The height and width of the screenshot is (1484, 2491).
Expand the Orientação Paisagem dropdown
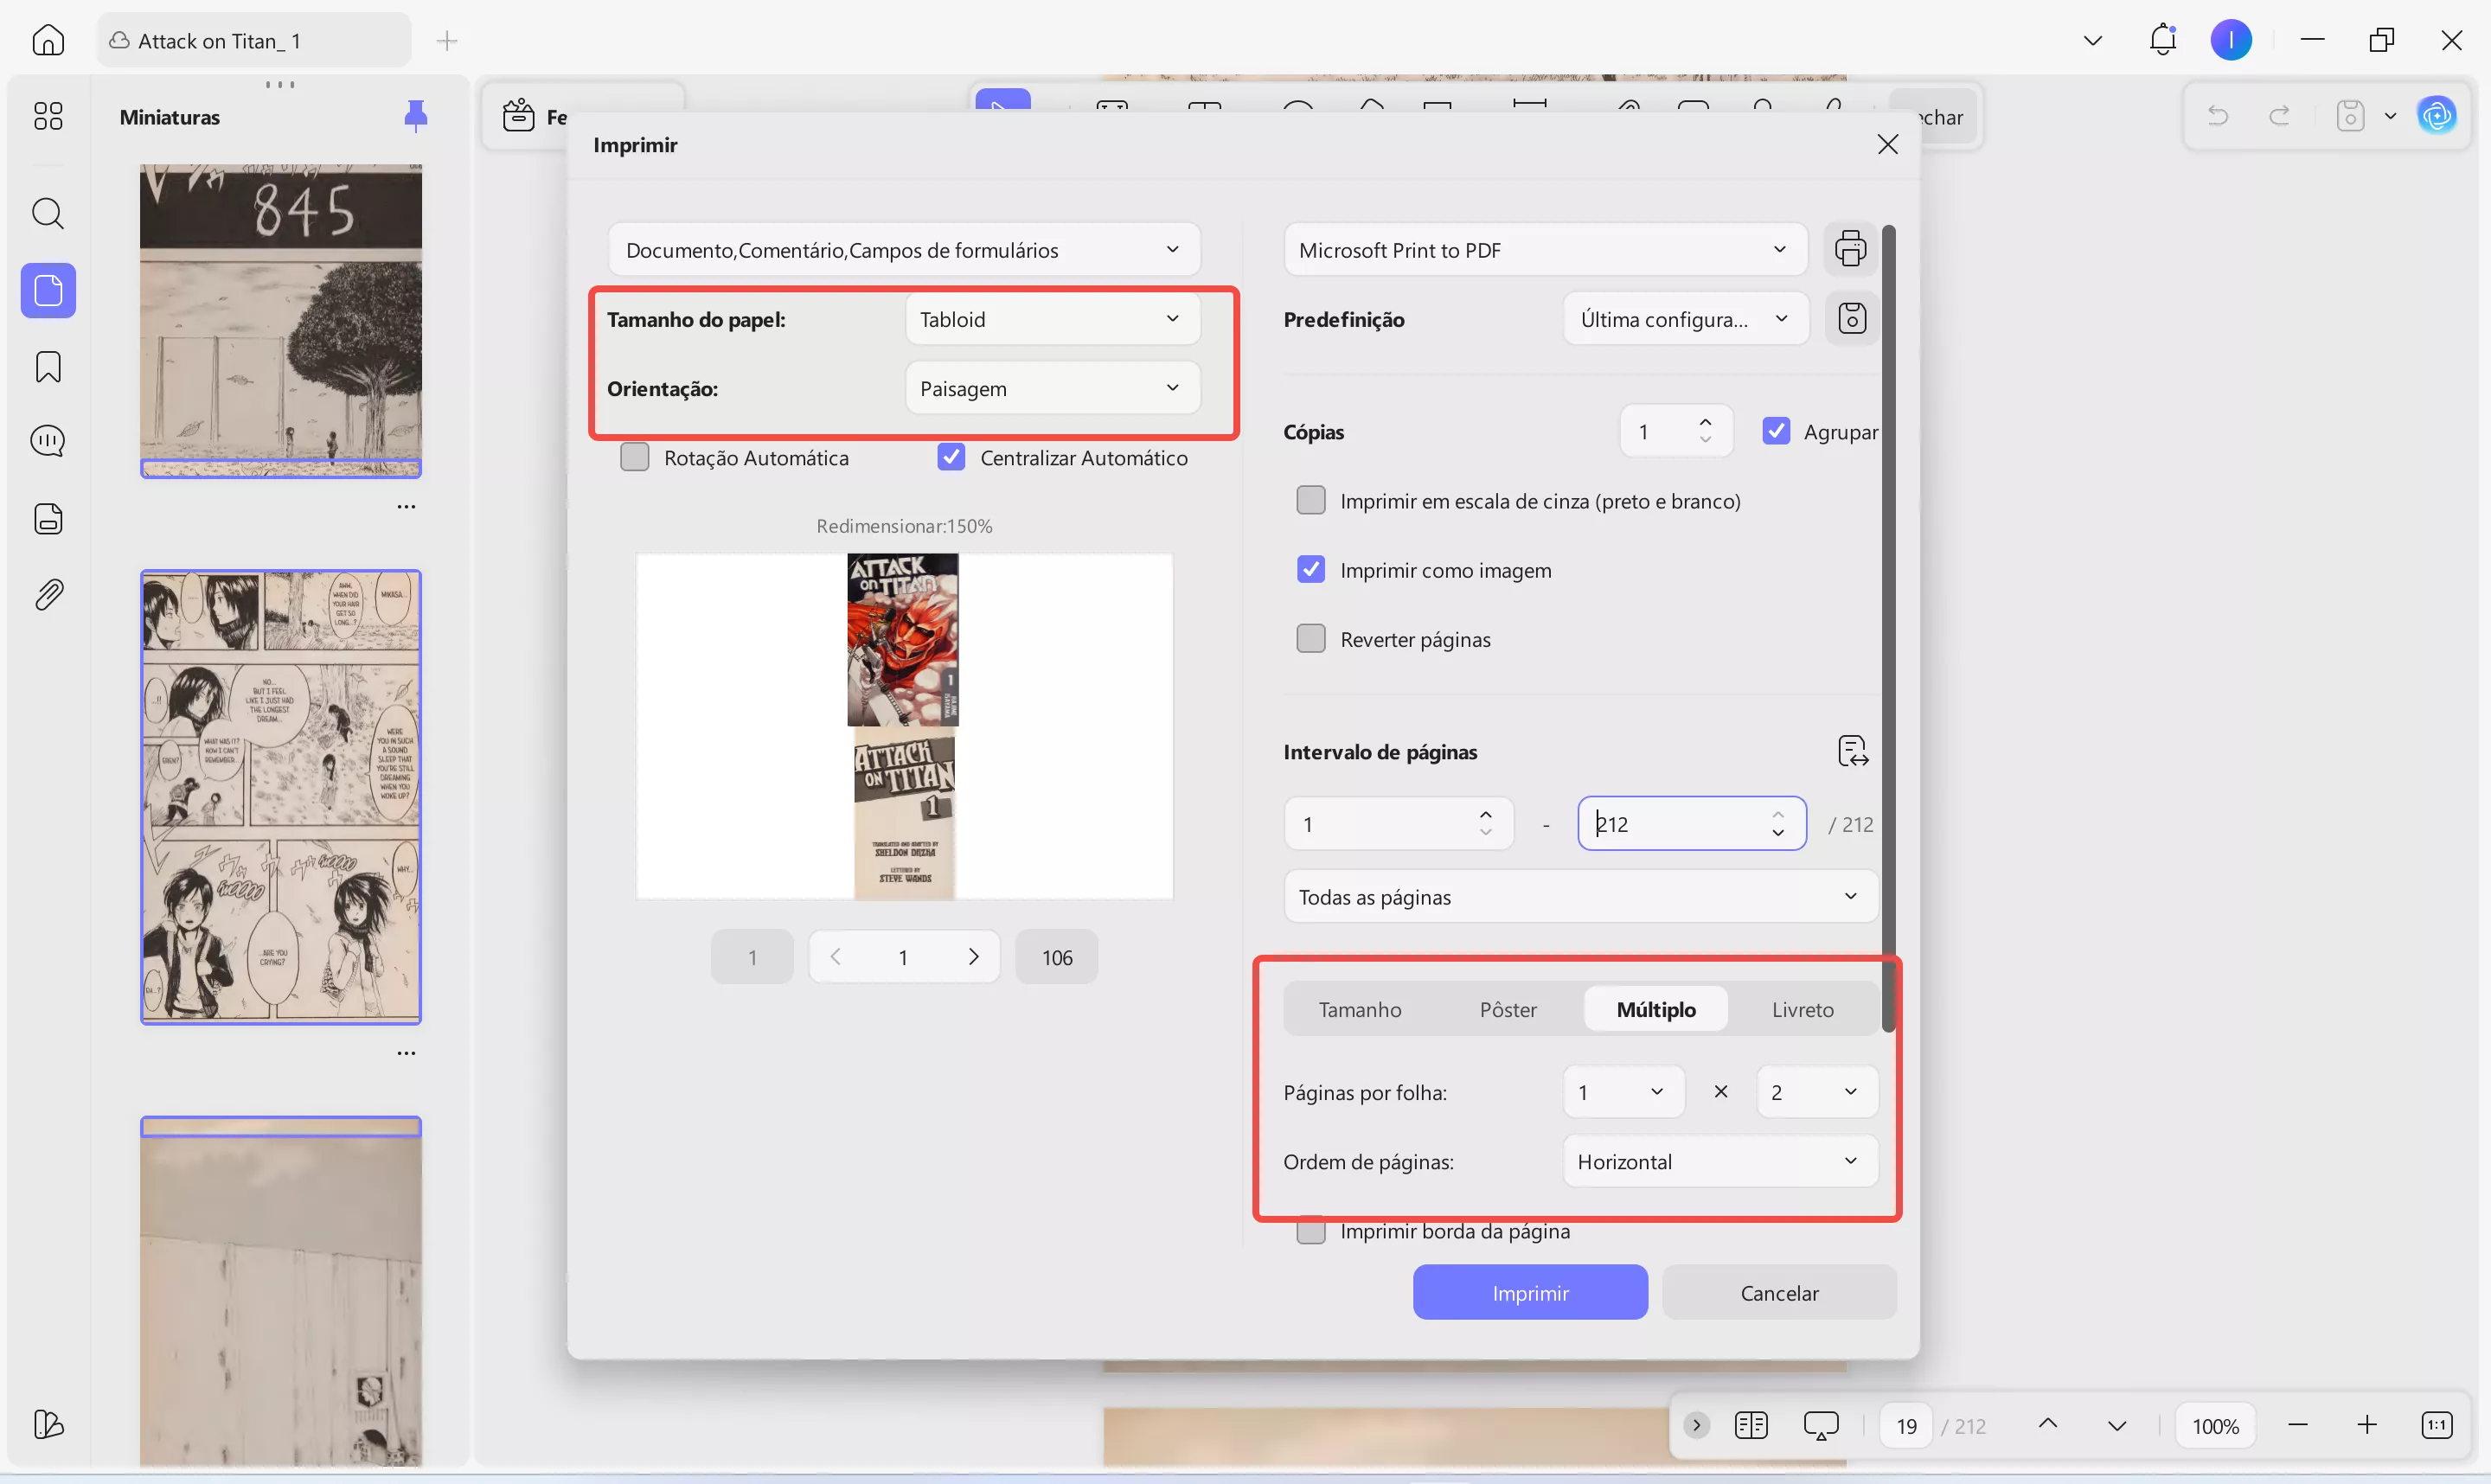[x=1051, y=388]
